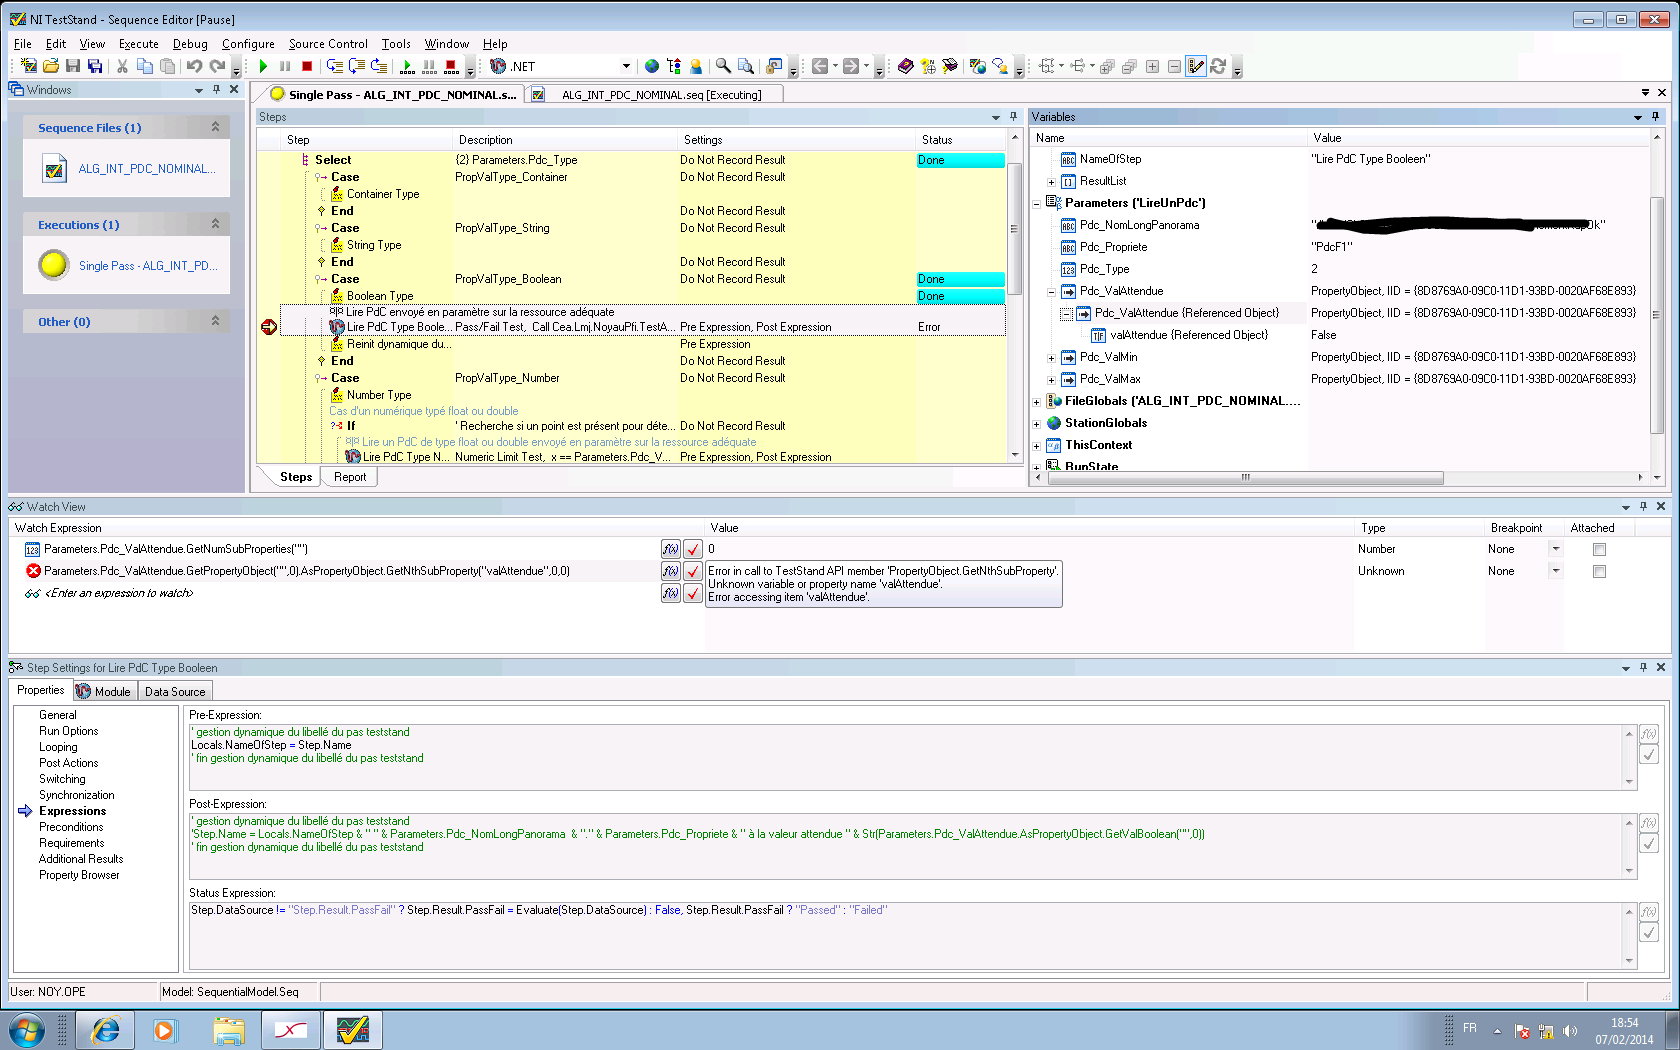1680x1050 pixels.
Task: Open the Execute menu
Action: (x=139, y=44)
